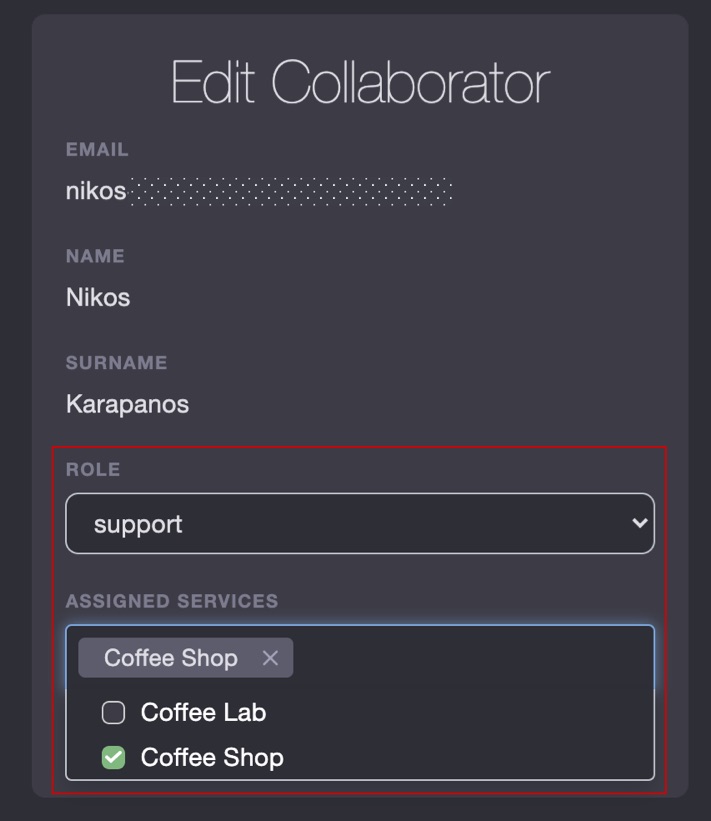The width and height of the screenshot is (711, 821).
Task: Click the ASSIGNED SERVICES label
Action: click(172, 601)
